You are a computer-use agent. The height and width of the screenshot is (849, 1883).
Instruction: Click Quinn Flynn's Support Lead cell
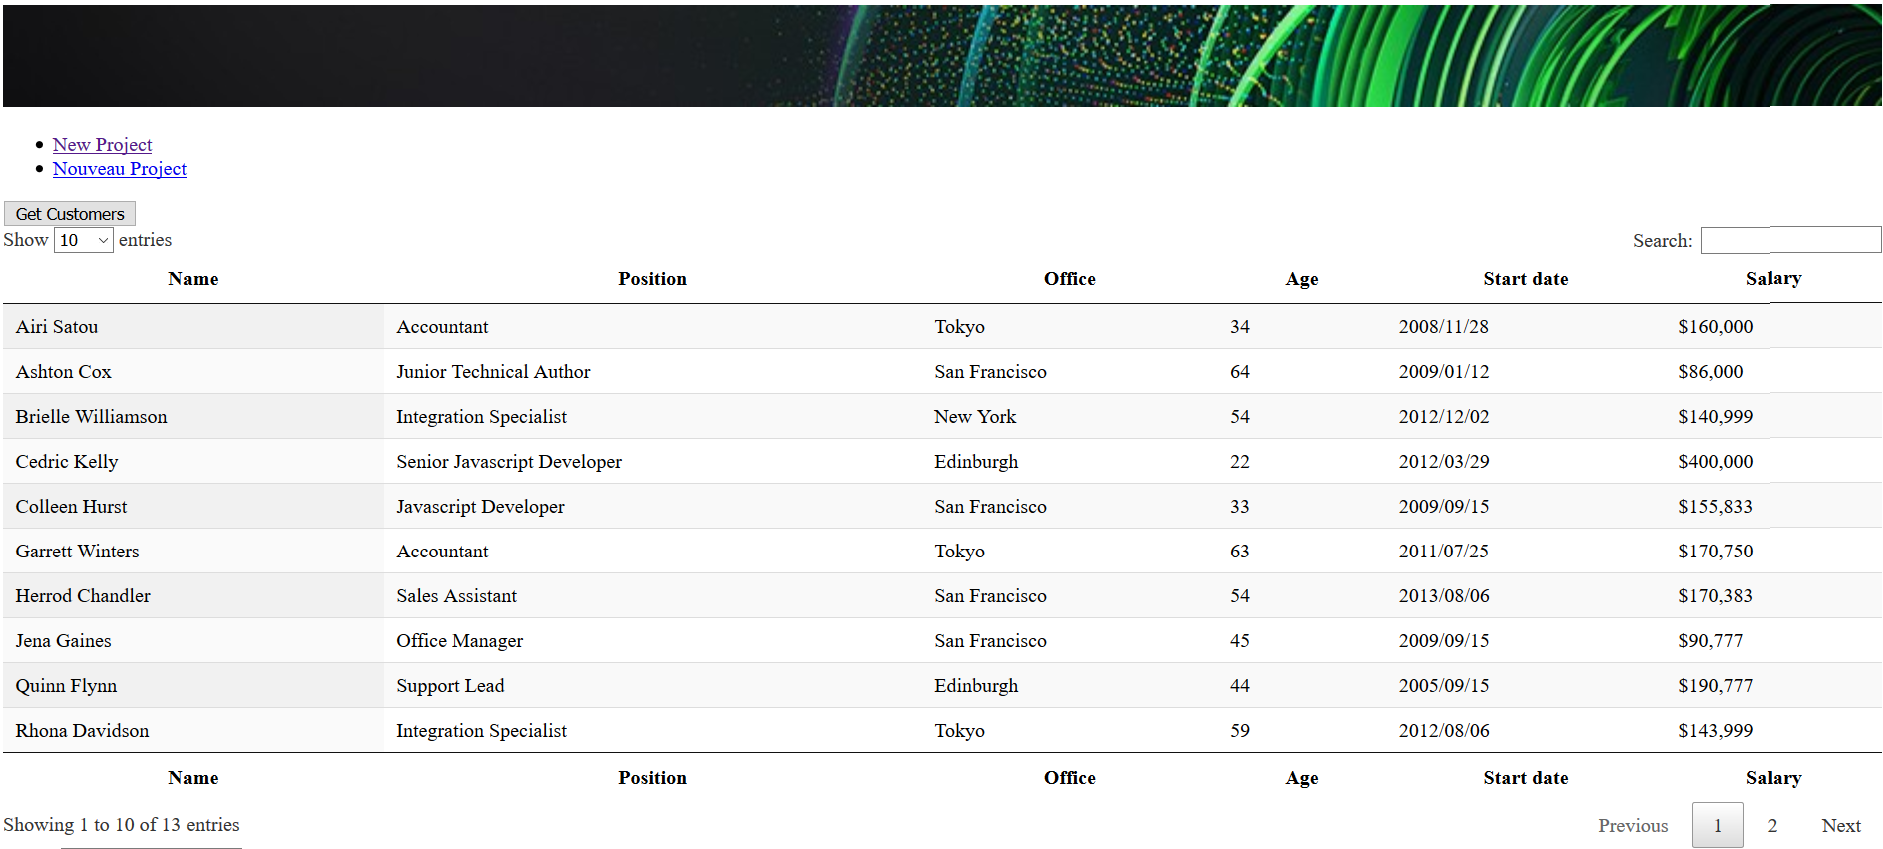tap(450, 686)
